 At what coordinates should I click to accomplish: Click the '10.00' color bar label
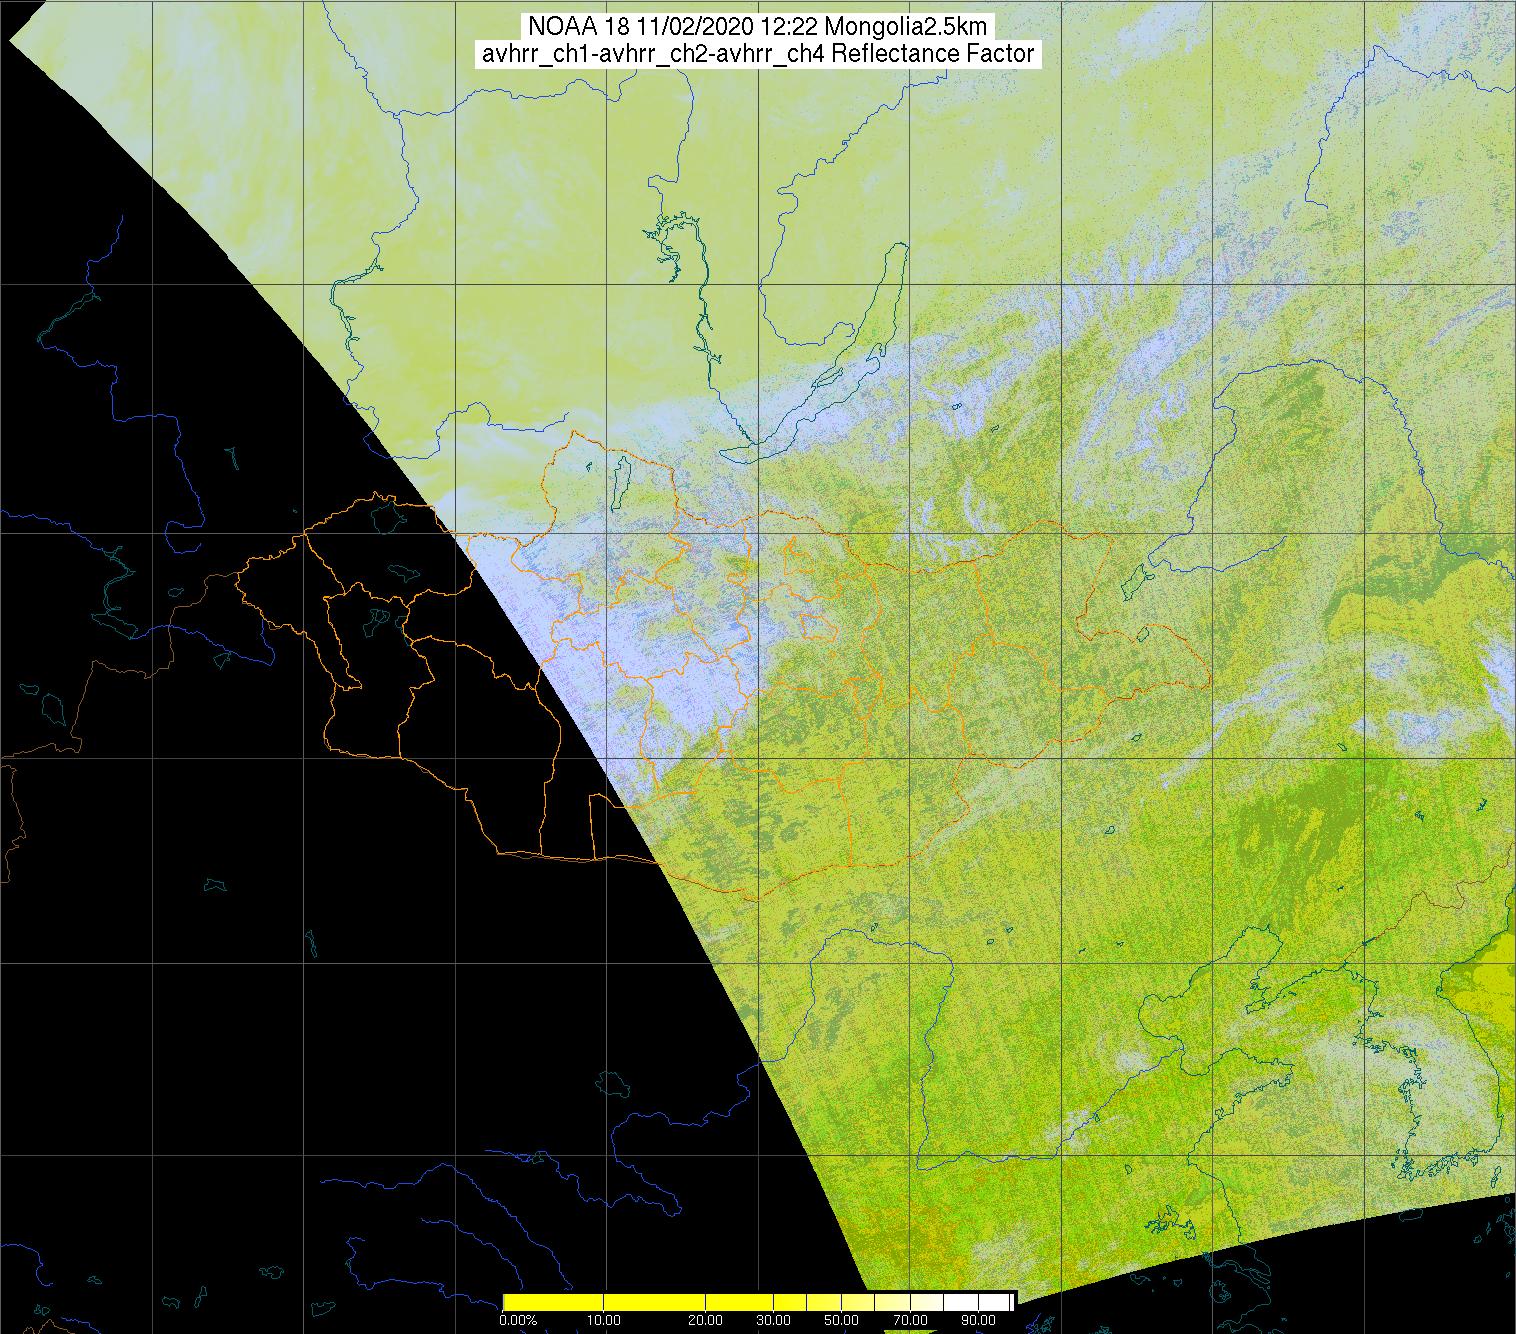(606, 1321)
